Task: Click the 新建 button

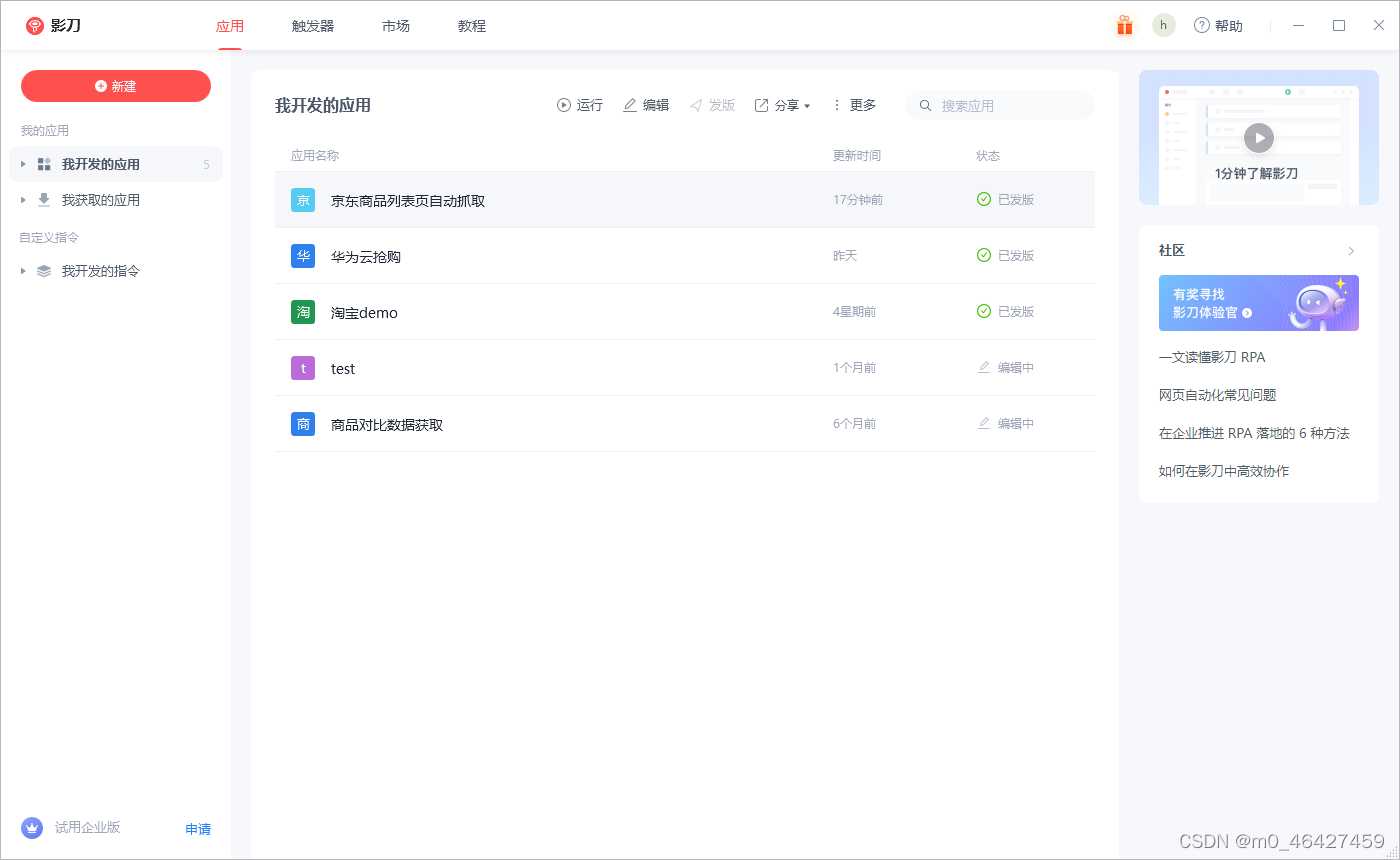Action: [x=116, y=86]
